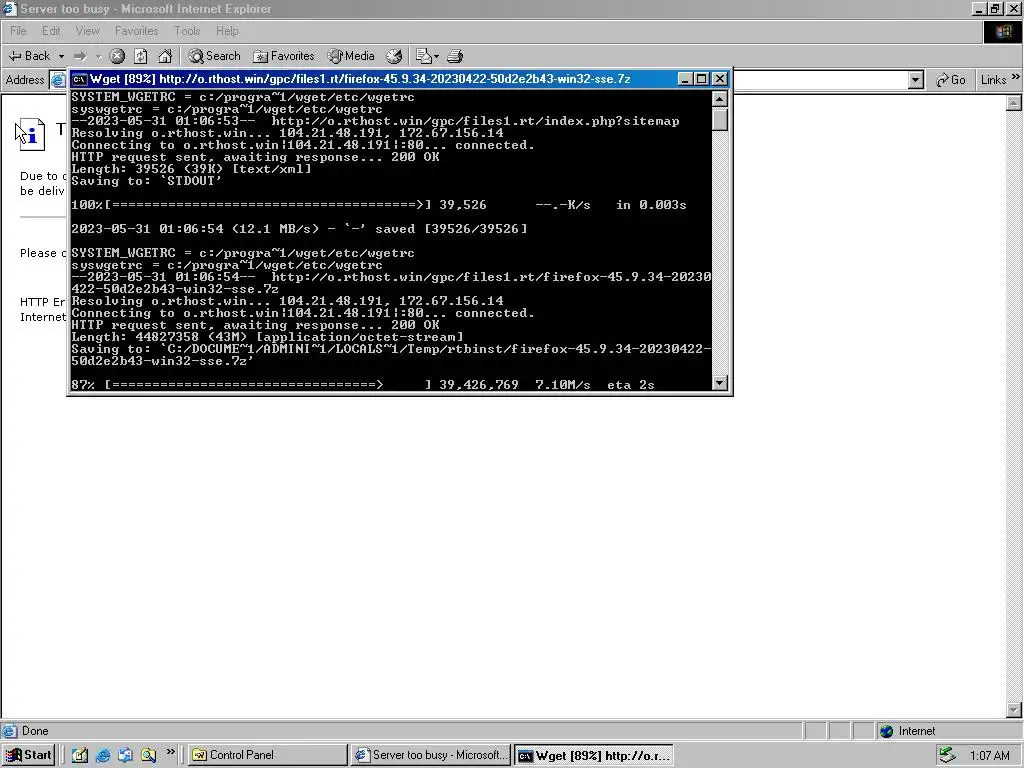Click the IE page scrollbar down arrow

pos(1014,710)
